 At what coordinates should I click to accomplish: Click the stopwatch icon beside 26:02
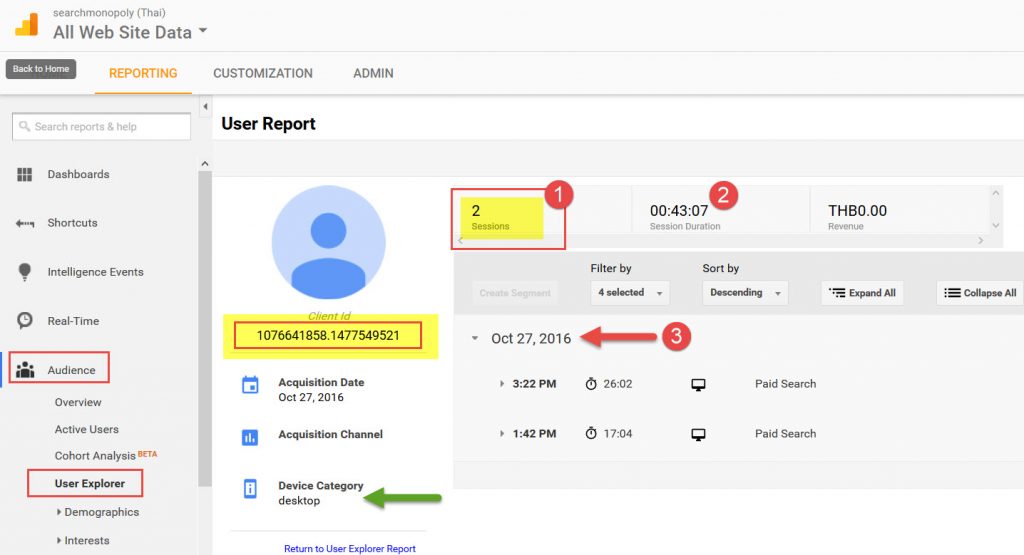pos(591,383)
